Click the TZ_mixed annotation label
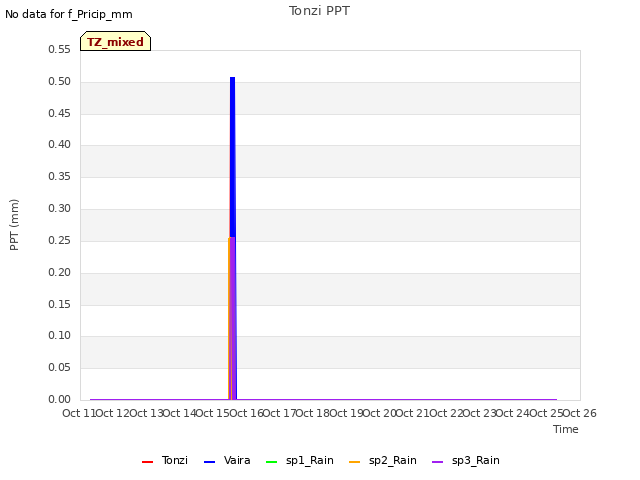The image size is (640, 480). pos(116,41)
